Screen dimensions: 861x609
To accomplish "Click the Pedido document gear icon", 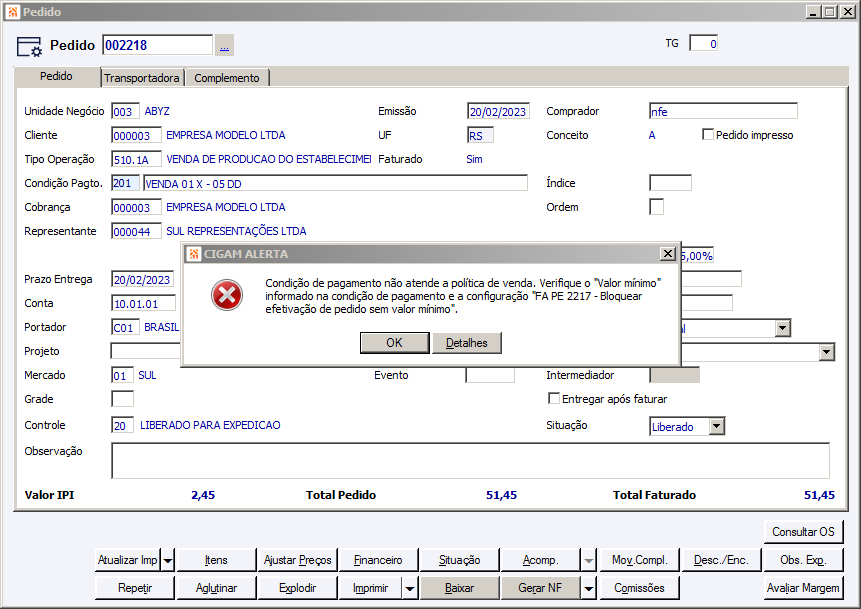I will pyautogui.click(x=30, y=46).
